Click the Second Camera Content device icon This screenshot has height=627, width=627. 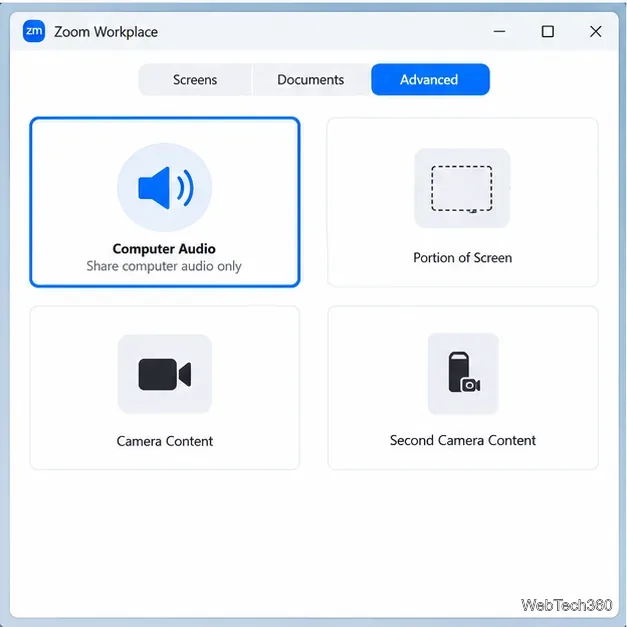(x=463, y=373)
